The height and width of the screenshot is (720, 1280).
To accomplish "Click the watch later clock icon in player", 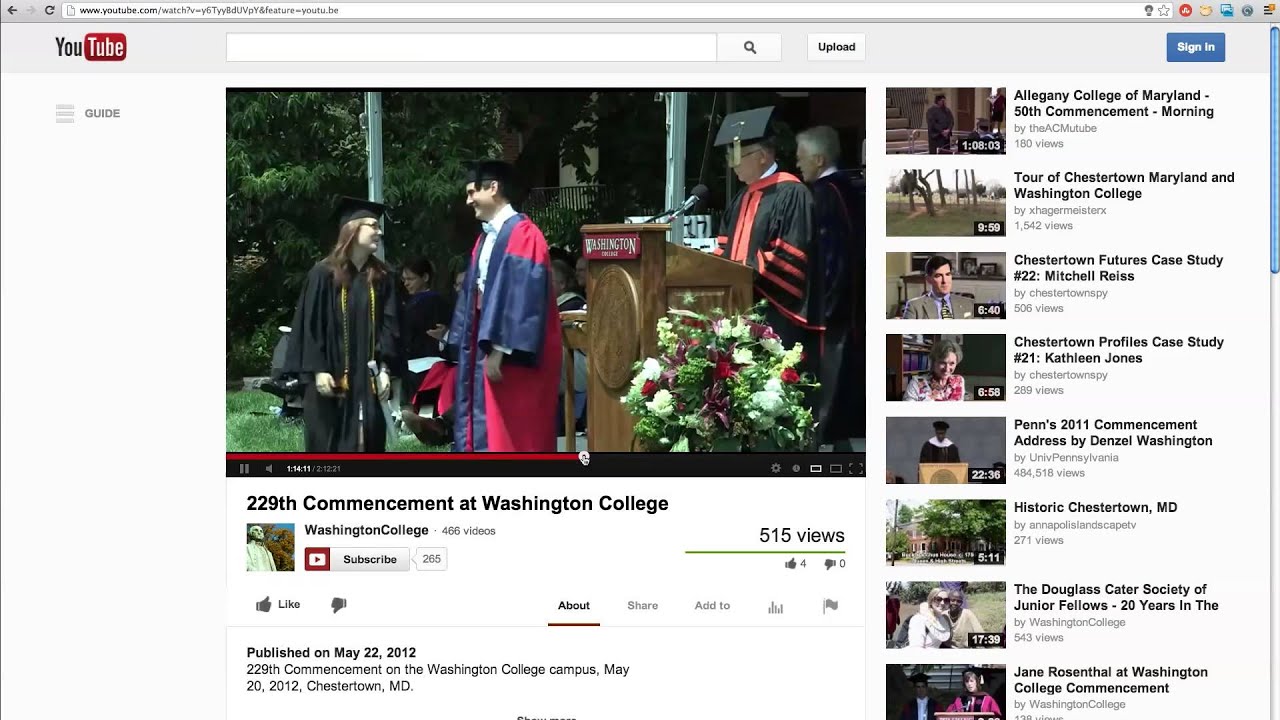I will click(796, 468).
